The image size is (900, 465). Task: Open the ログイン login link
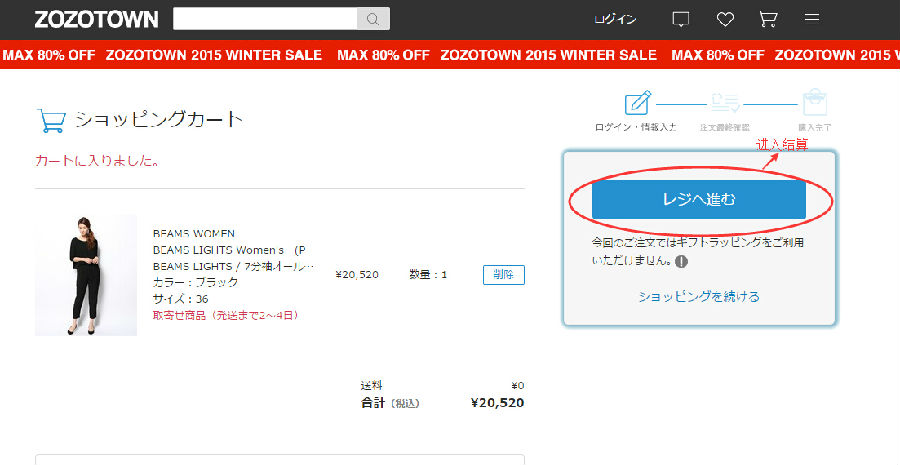(615, 20)
